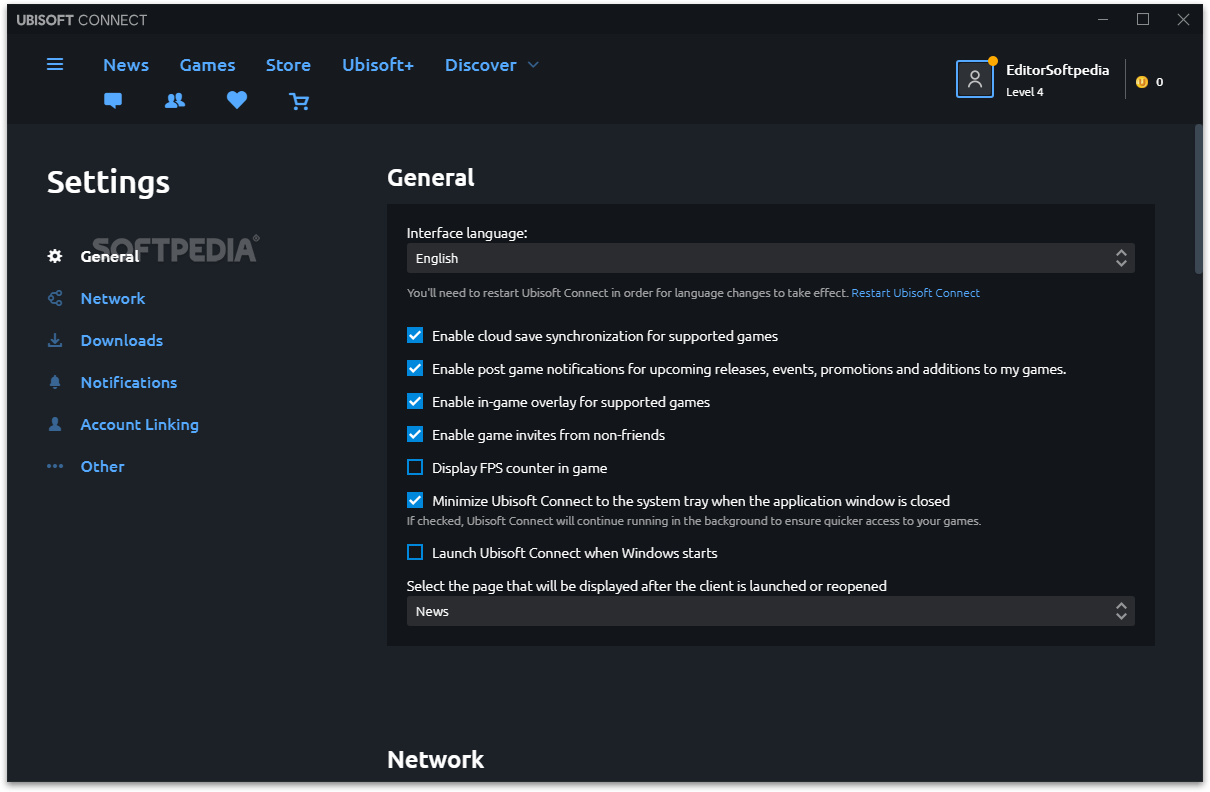
Task: Click the EditorSoftpedia username
Action: pyautogui.click(x=1058, y=70)
